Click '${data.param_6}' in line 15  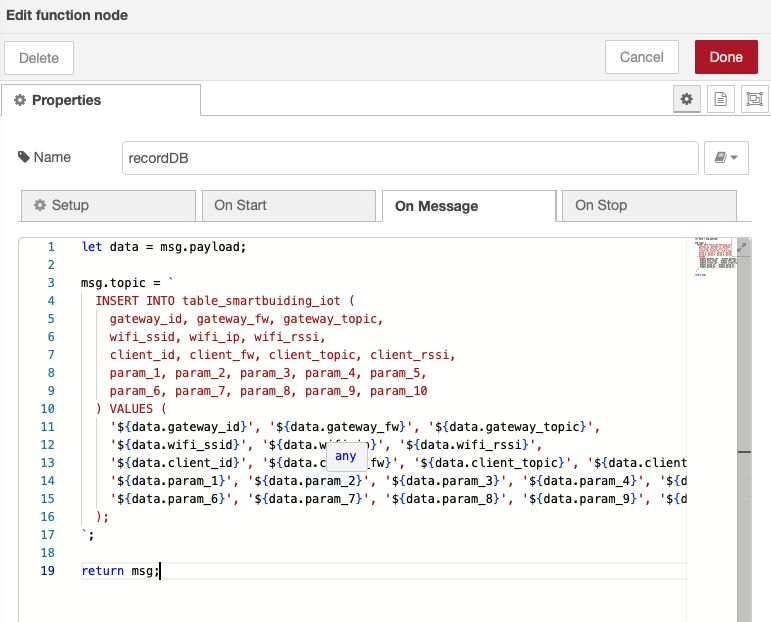(x=171, y=499)
